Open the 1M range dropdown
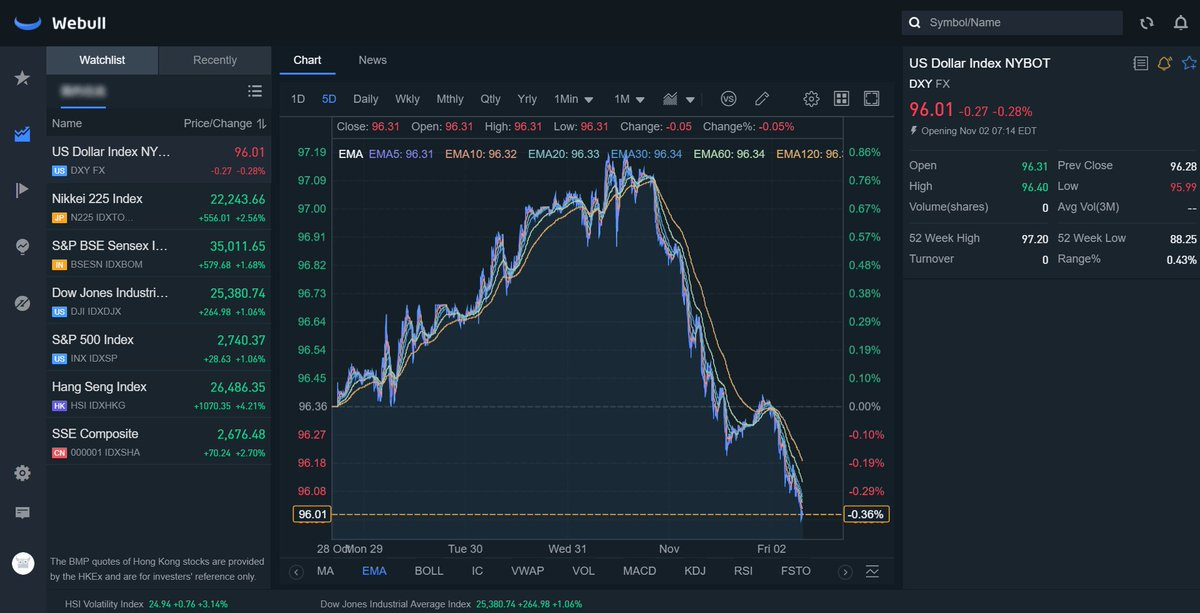The image size is (1200, 613). tap(630, 99)
